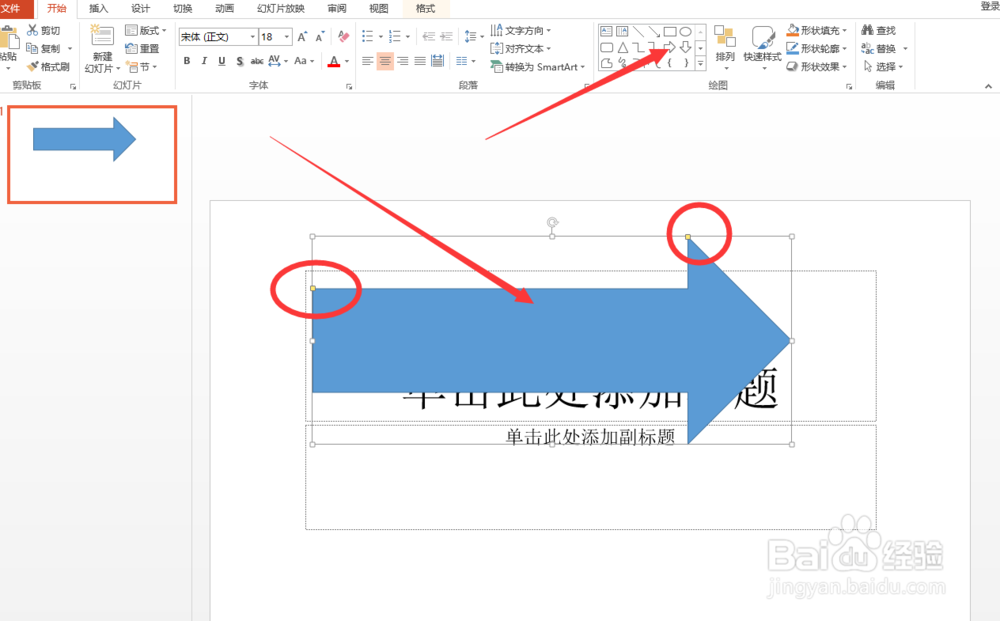Switch to the Transitions (切换) tab
The height and width of the screenshot is (621, 1000).
click(182, 8)
